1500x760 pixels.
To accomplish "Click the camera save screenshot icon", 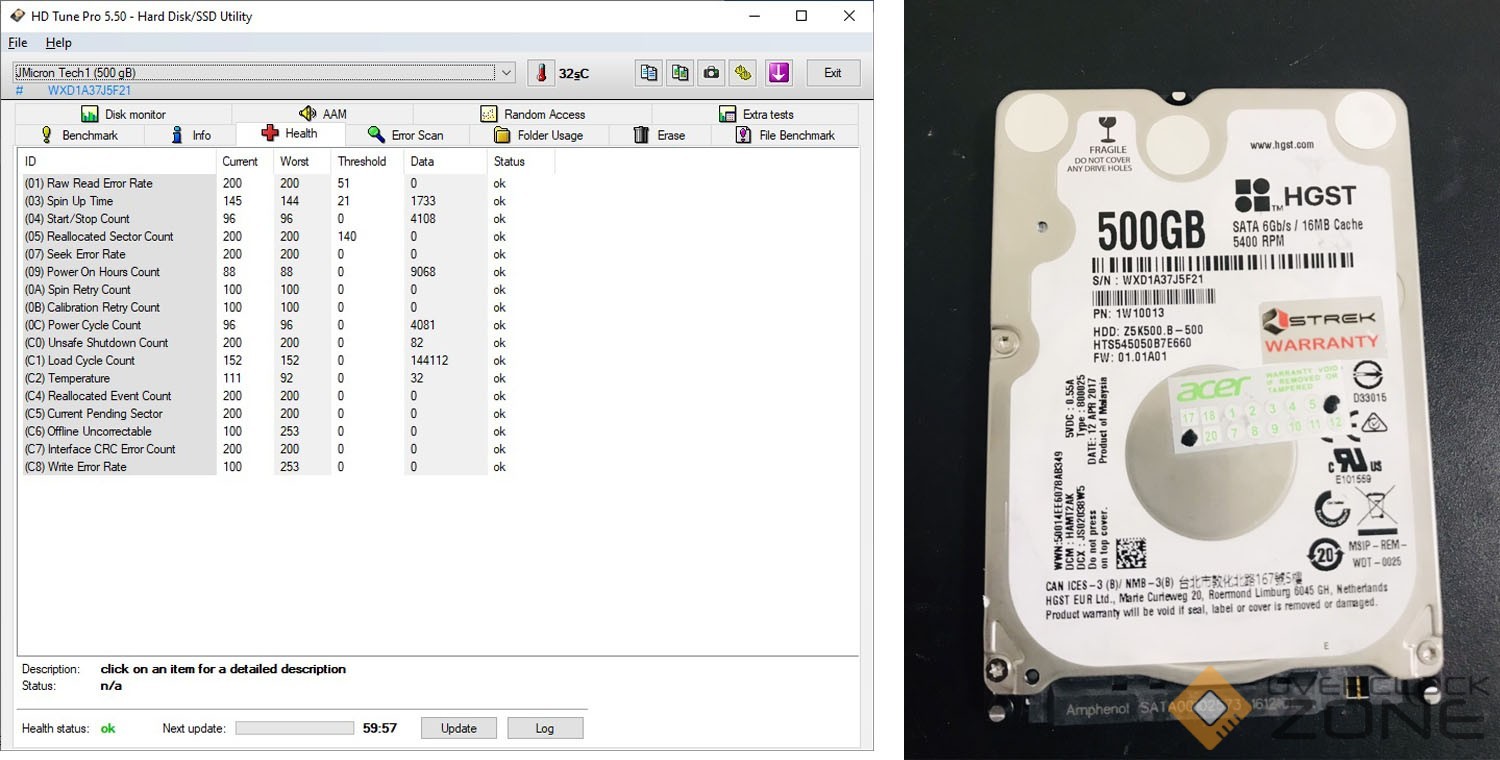I will pos(711,73).
